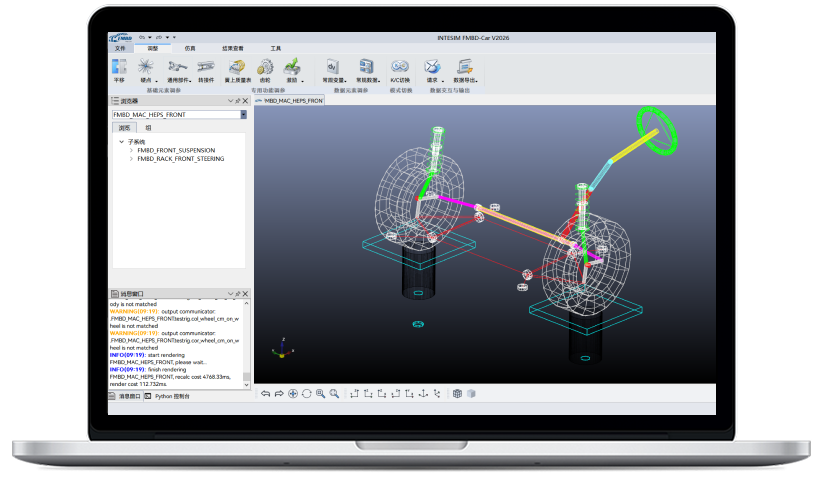Select the rotate view tool icon
Image resolution: width=823 pixels, height=477 pixels.
click(307, 394)
